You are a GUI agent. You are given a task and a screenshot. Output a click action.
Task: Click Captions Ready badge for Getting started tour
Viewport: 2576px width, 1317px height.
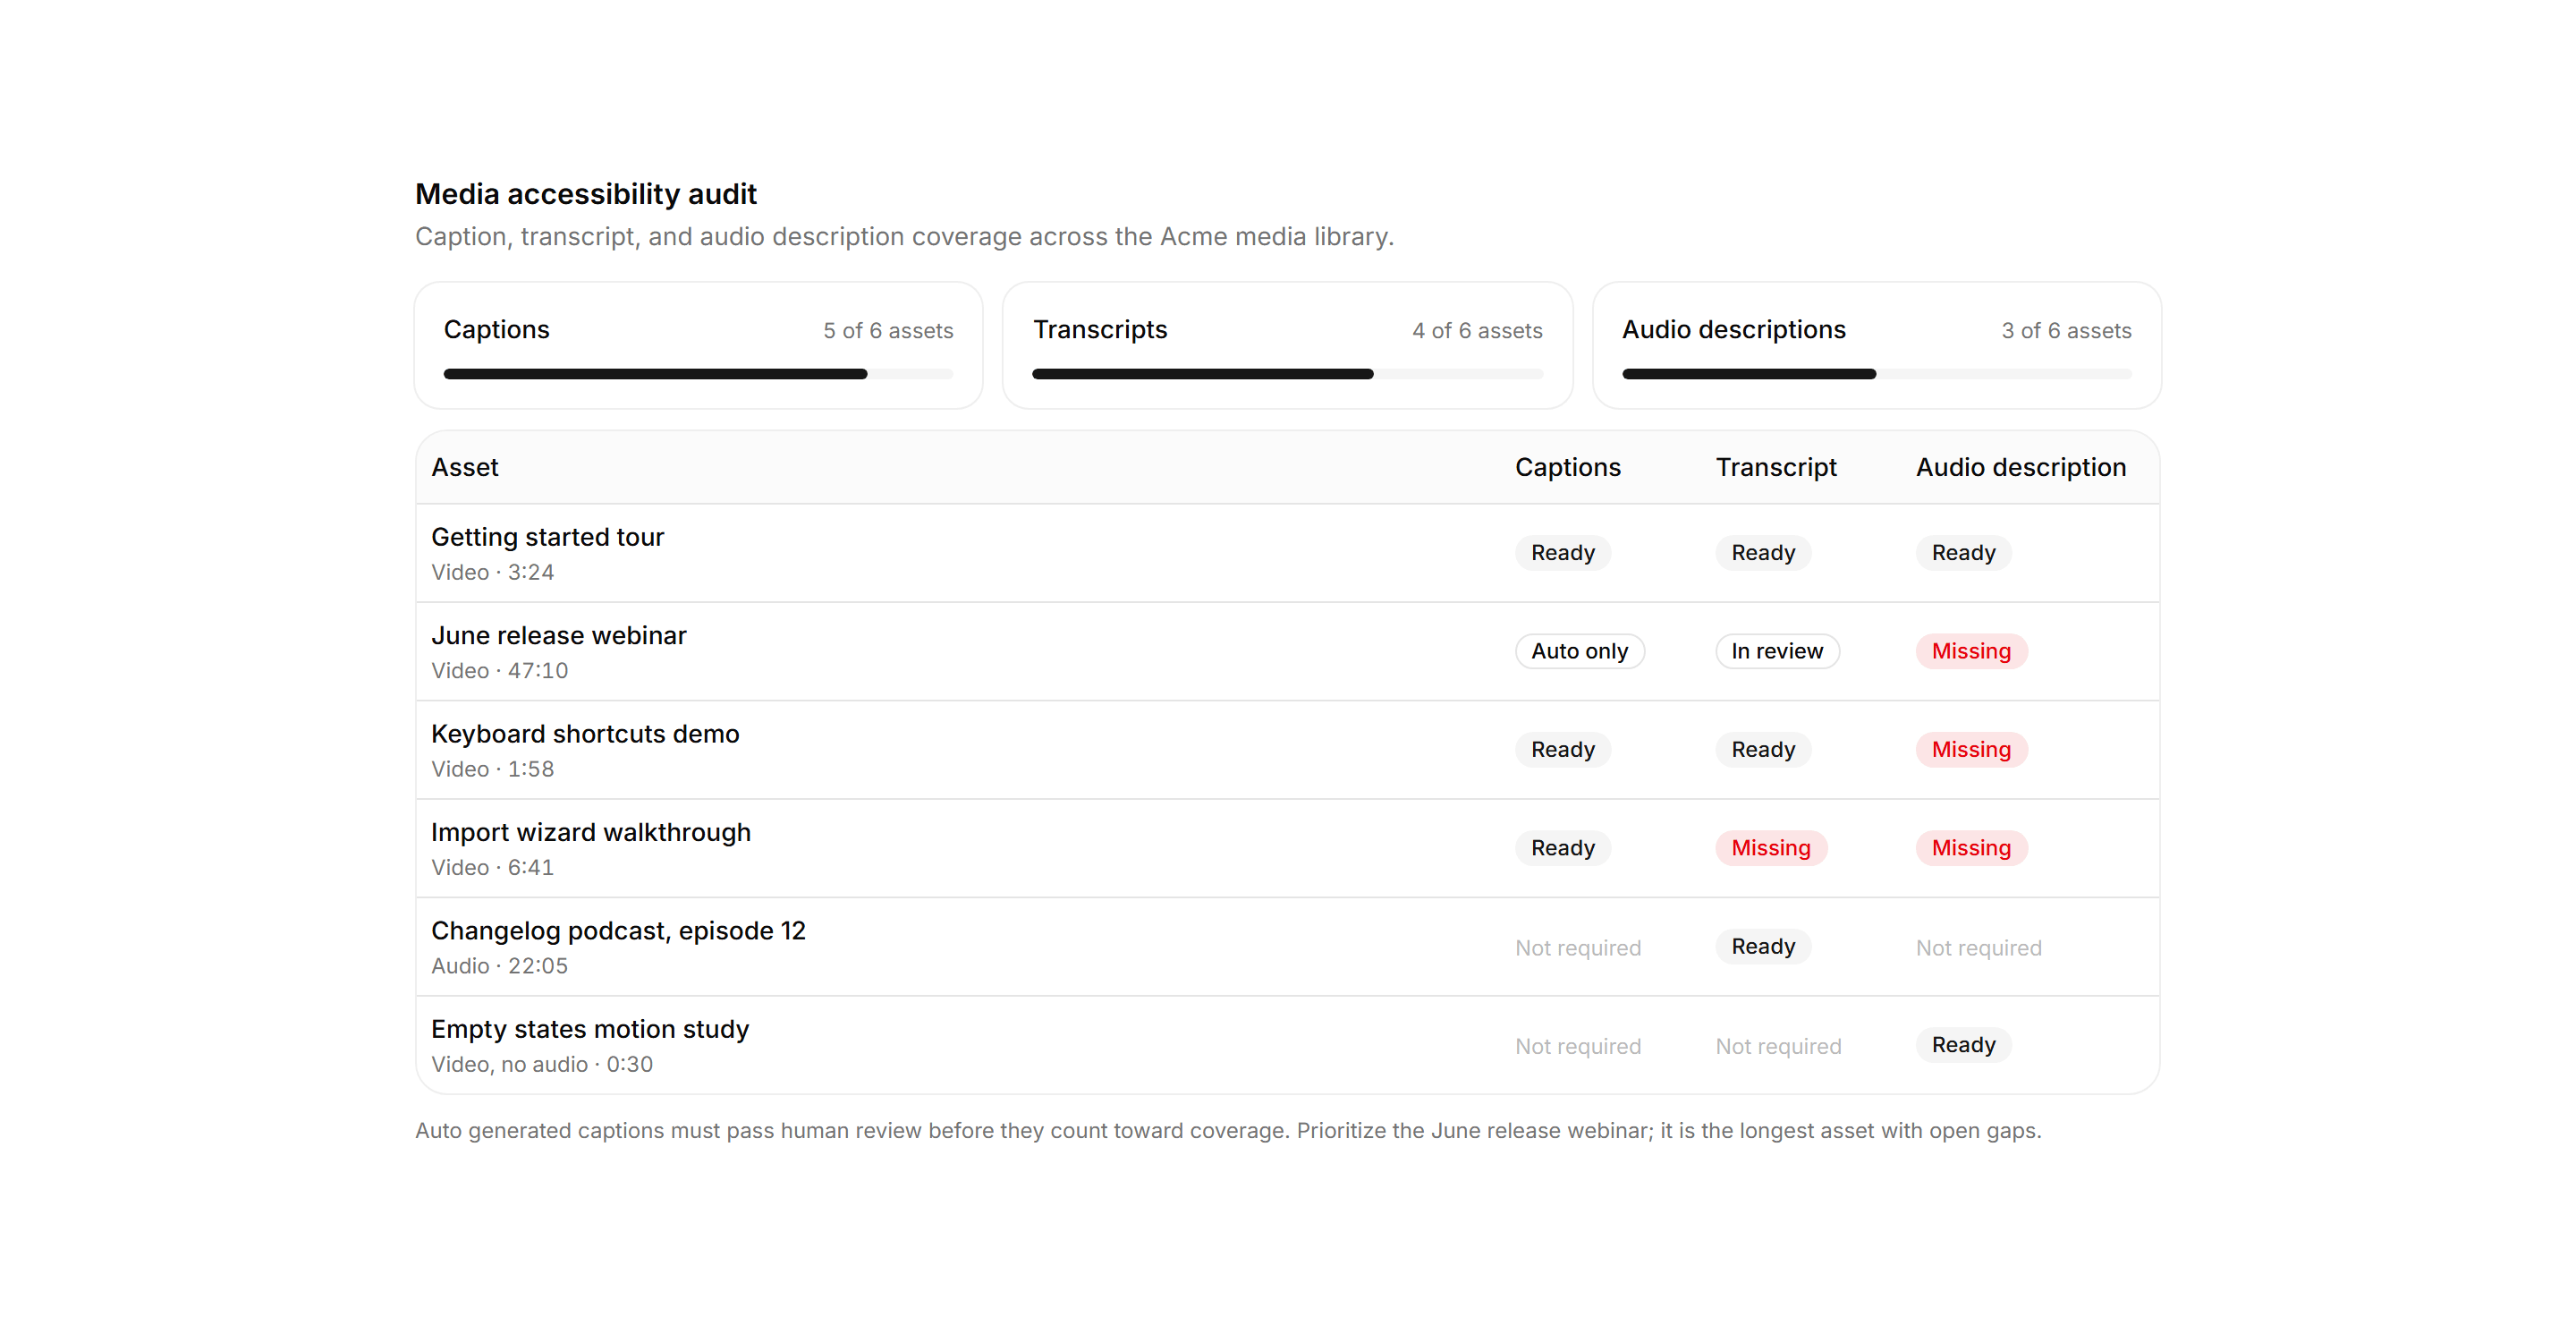[x=1563, y=553]
